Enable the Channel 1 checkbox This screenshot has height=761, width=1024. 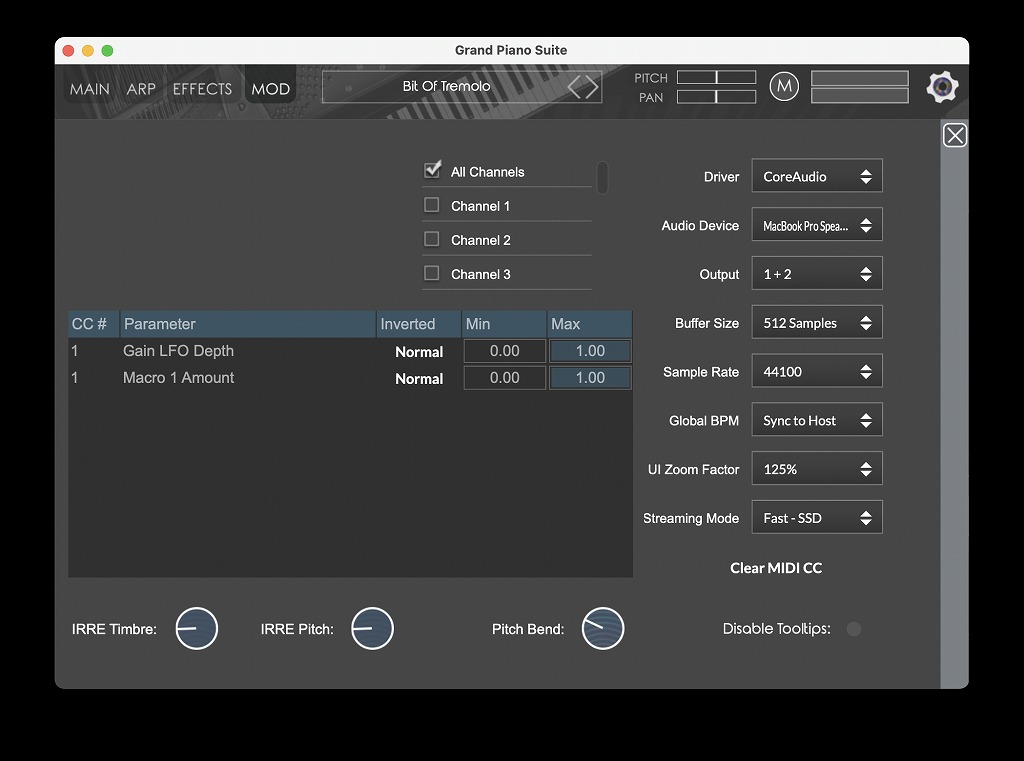pos(432,205)
